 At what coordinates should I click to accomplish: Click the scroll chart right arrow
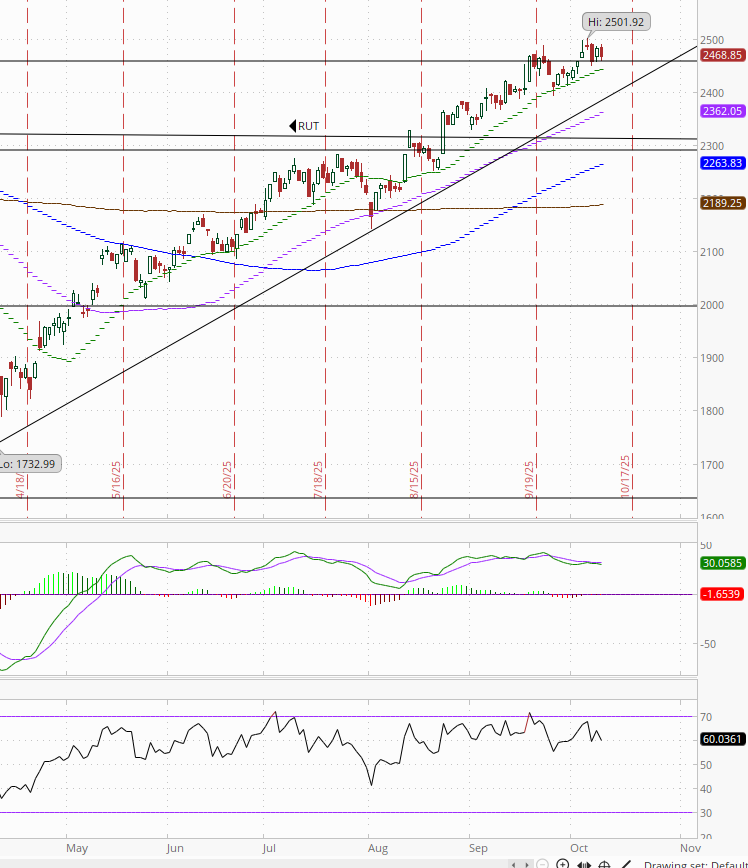(x=527, y=865)
